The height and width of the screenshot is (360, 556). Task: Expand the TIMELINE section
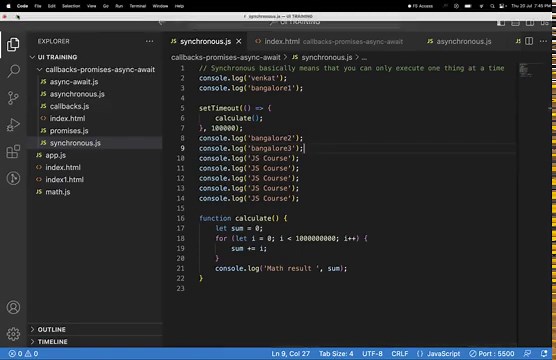[x=95, y=342]
